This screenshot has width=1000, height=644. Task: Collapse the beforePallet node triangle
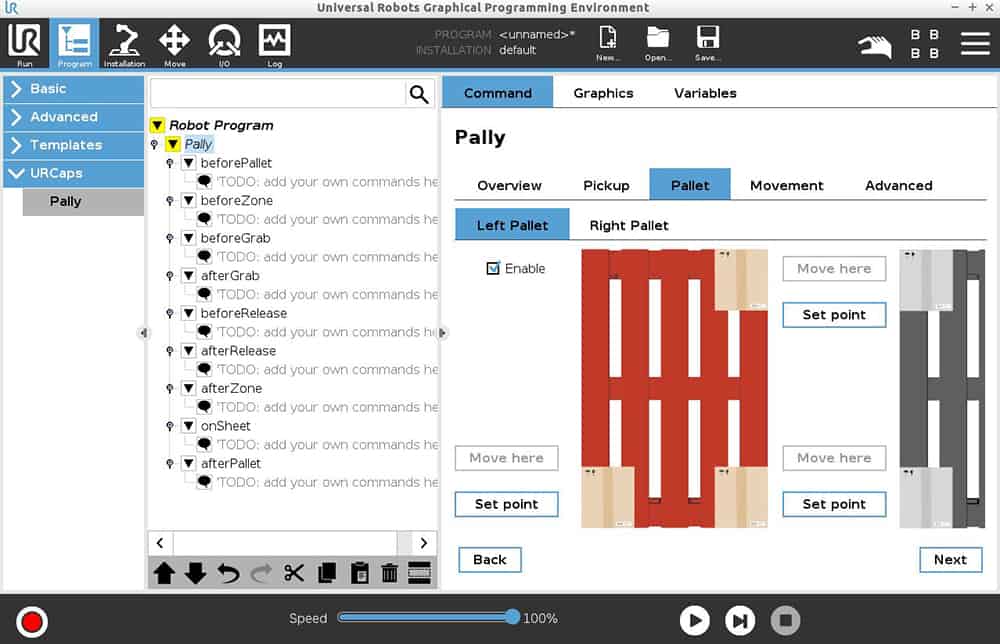[x=189, y=163]
